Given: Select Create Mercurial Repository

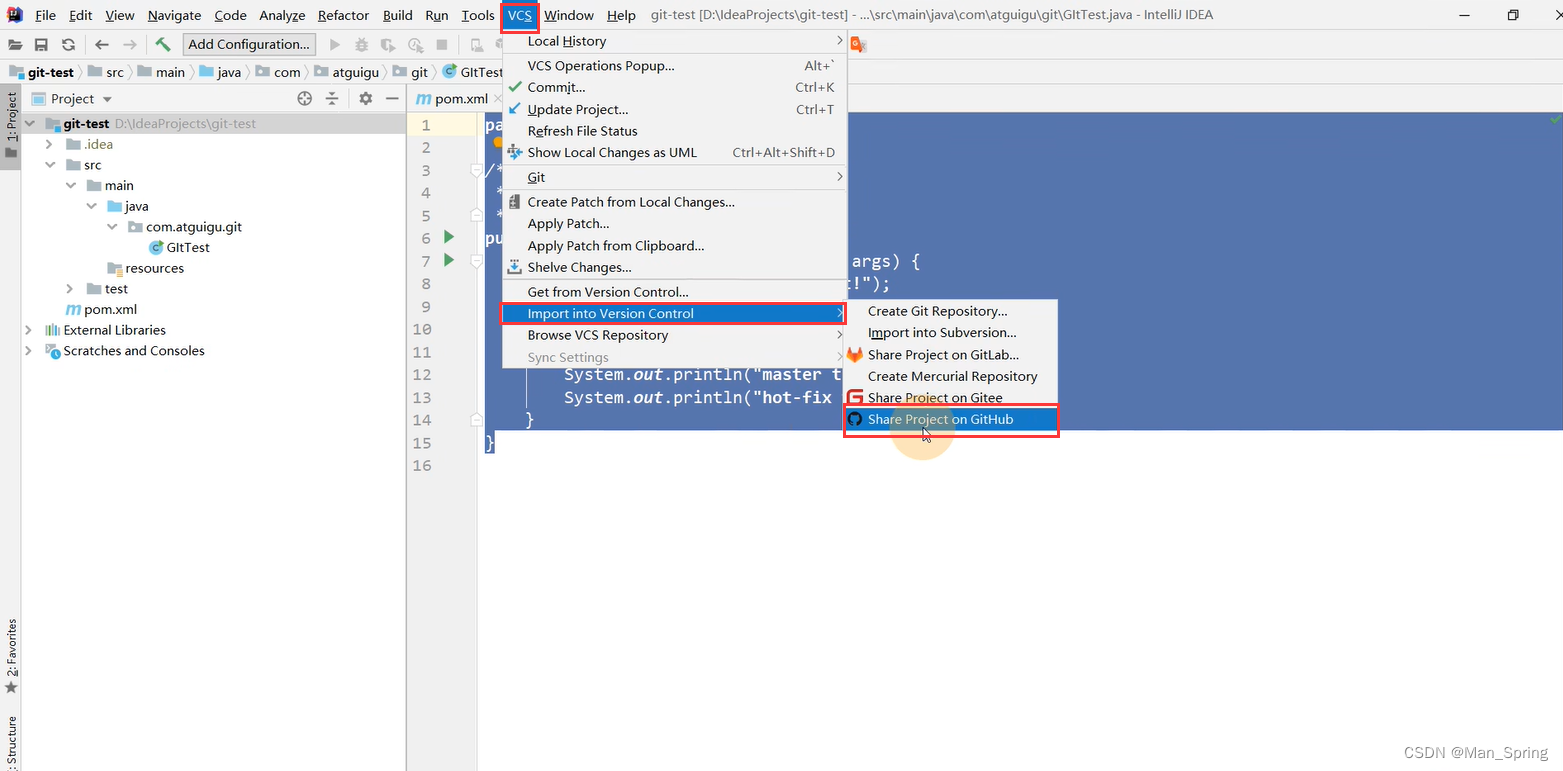Looking at the screenshot, I should pos(950,376).
